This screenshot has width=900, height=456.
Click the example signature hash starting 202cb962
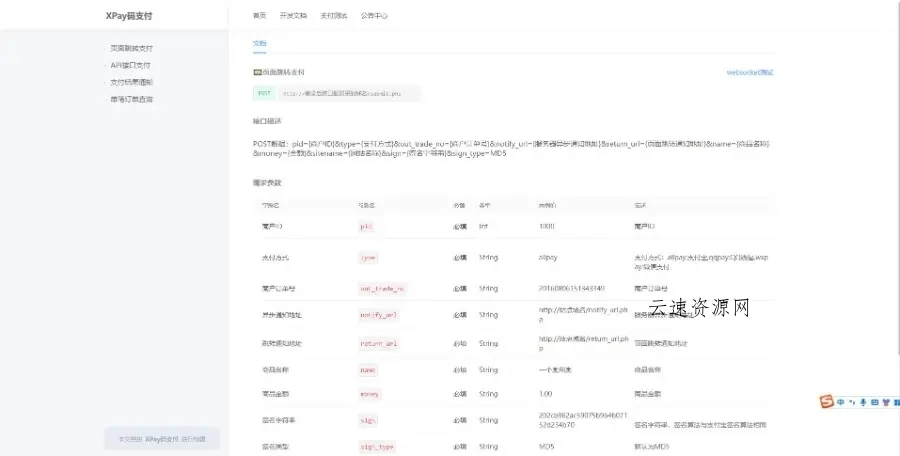[583, 420]
